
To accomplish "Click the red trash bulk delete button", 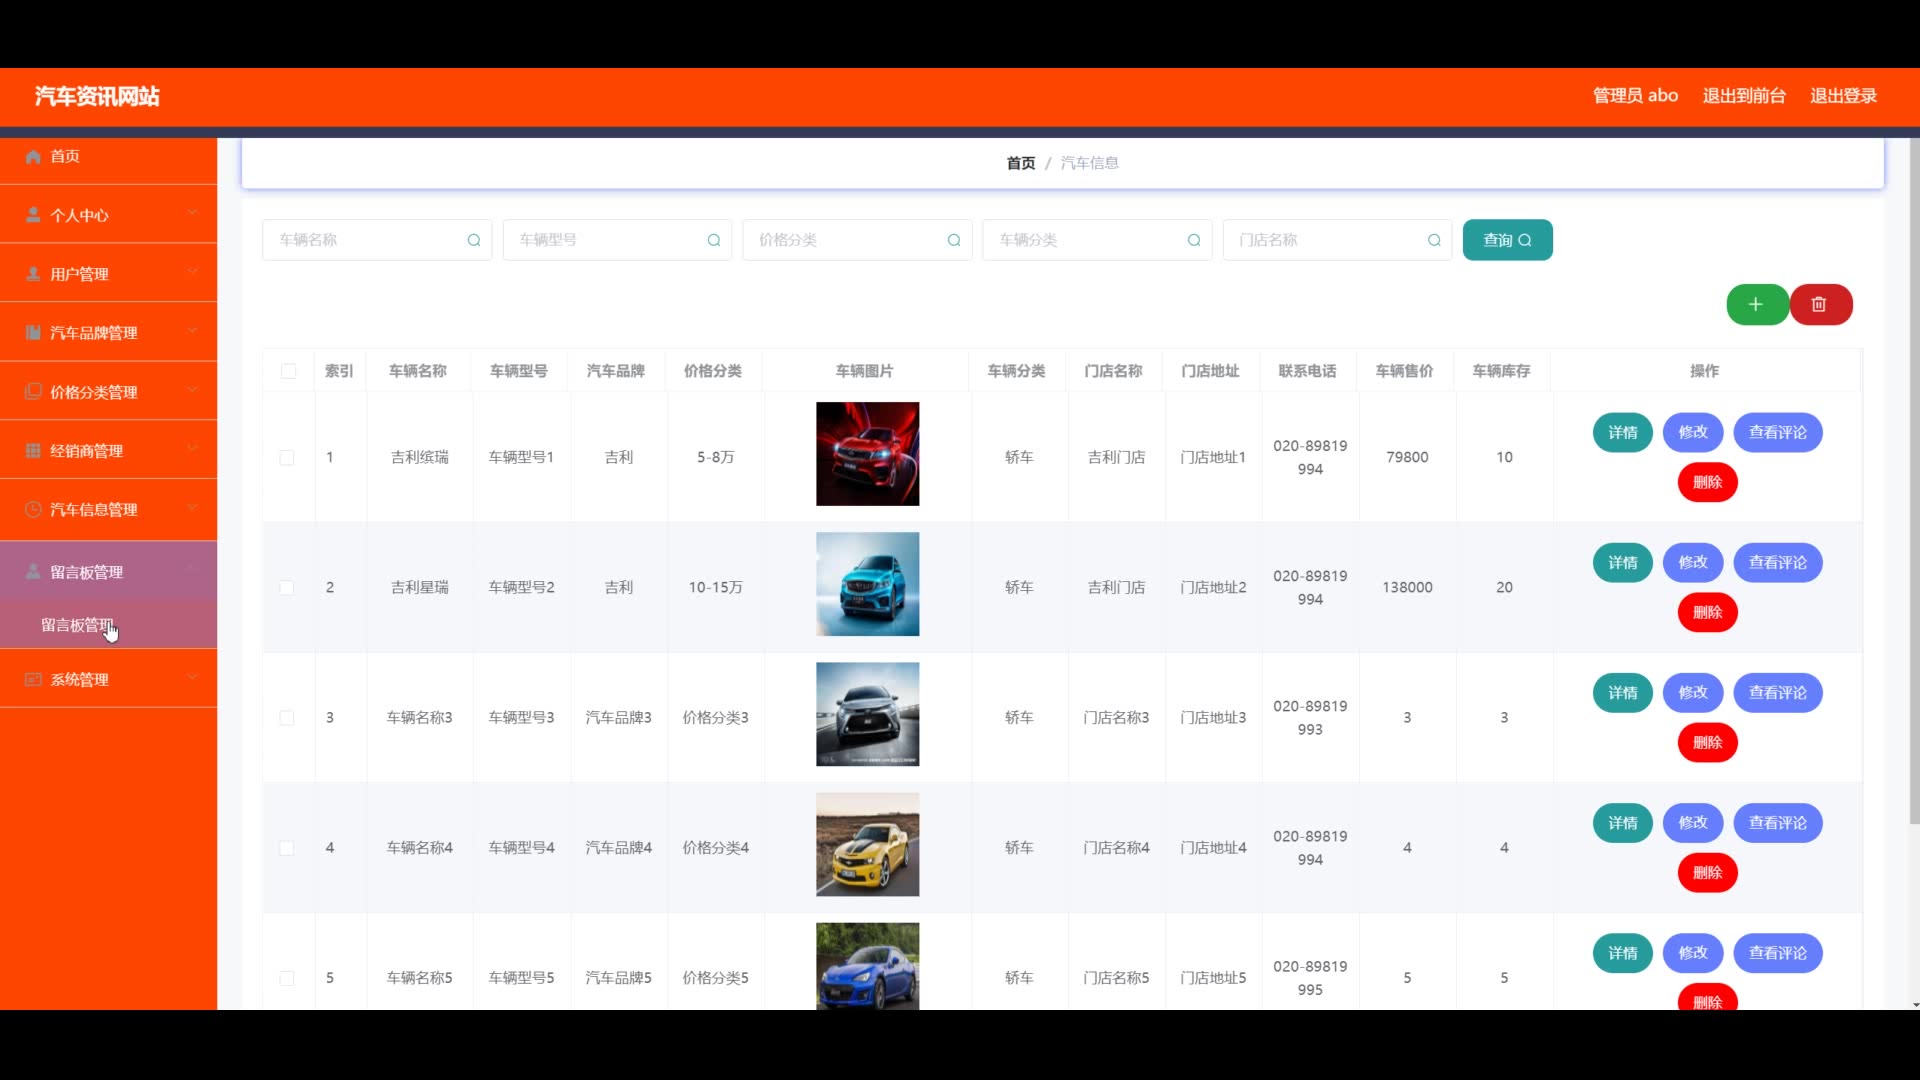I will [1819, 304].
